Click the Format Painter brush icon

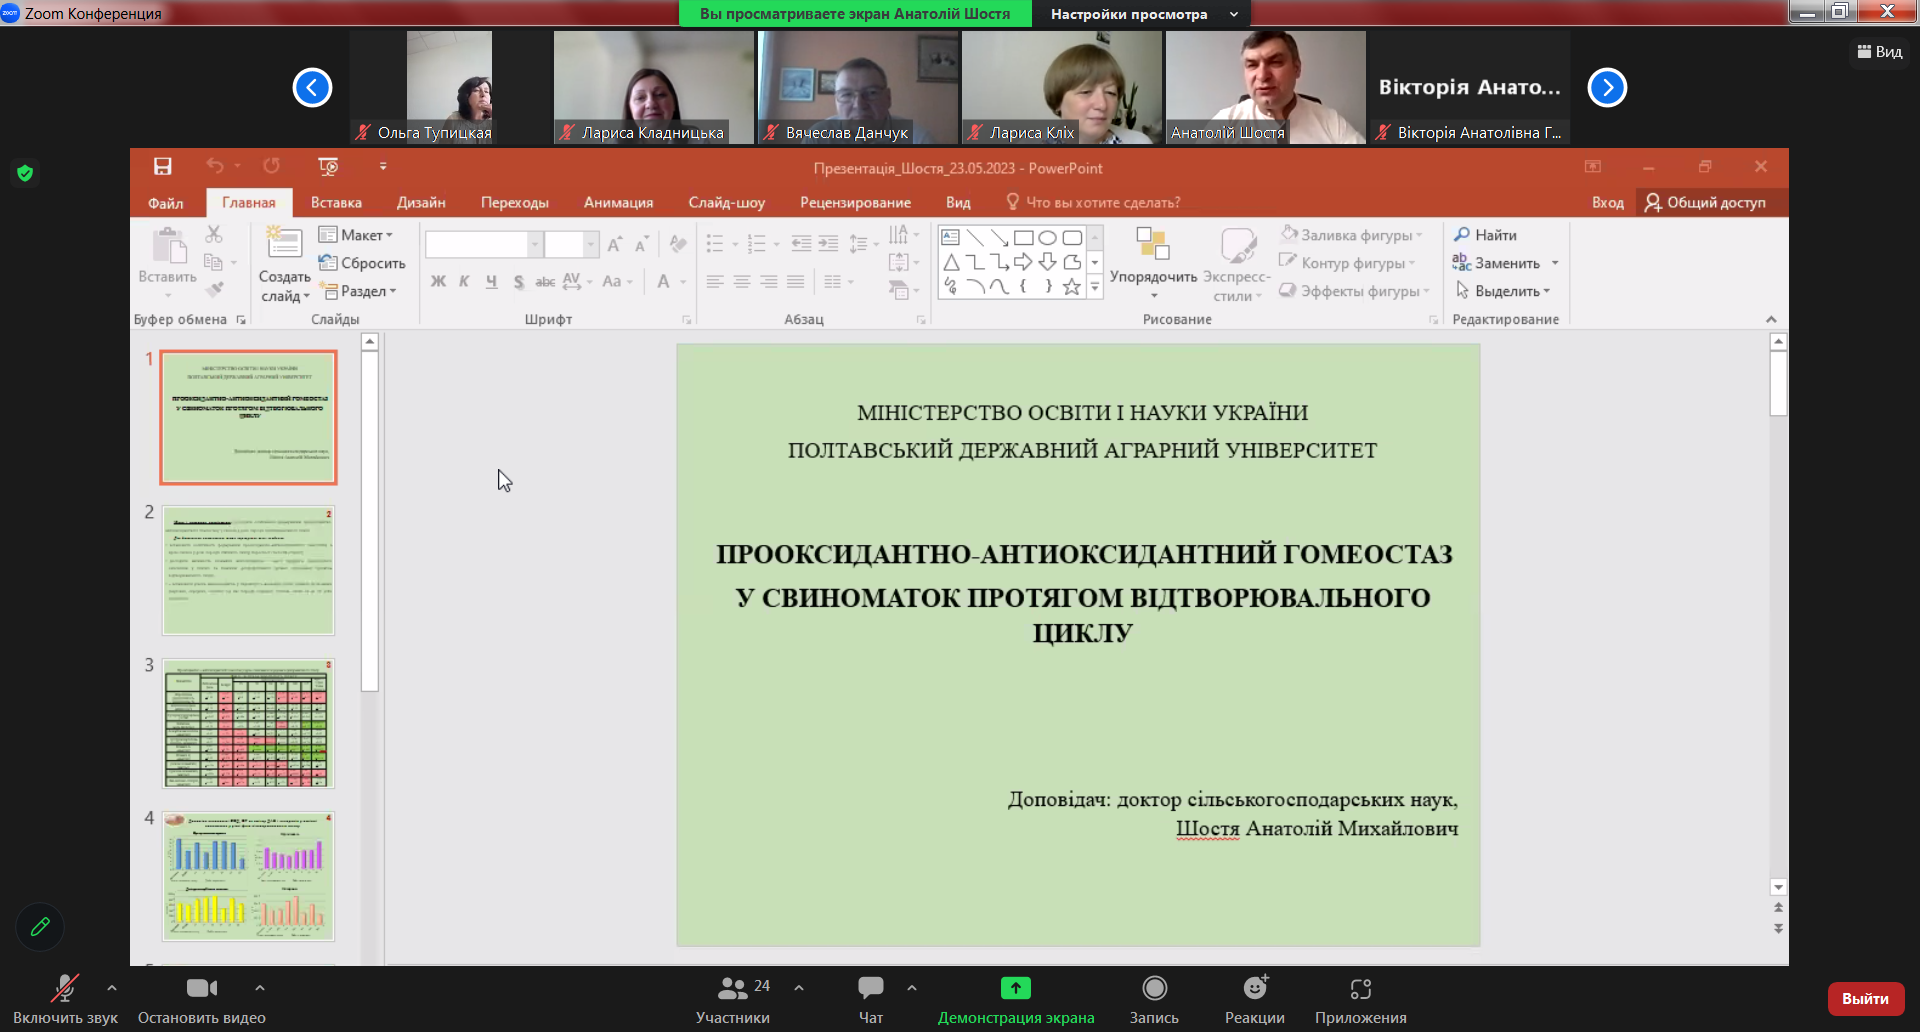tap(214, 290)
